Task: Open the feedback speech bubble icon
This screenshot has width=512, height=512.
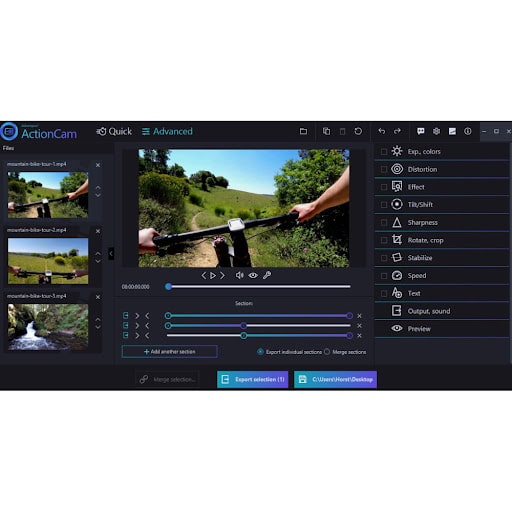Action: point(421,131)
